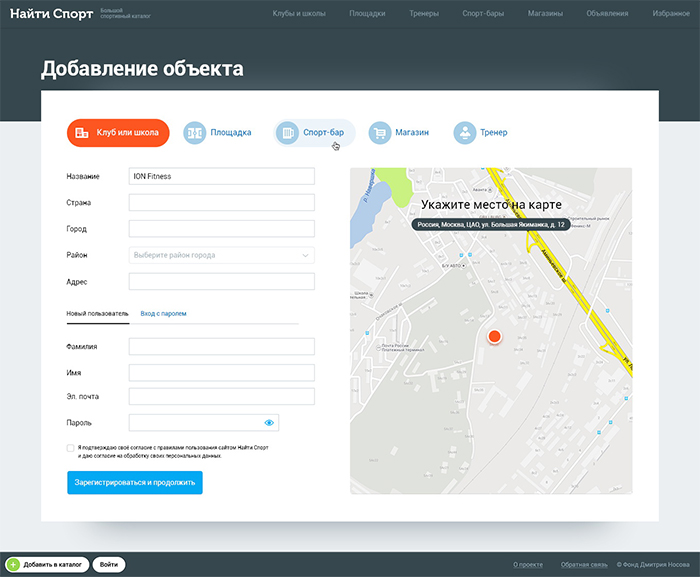Click the green plus icon in footer
Image resolution: width=700 pixels, height=577 pixels.
pos(13,565)
